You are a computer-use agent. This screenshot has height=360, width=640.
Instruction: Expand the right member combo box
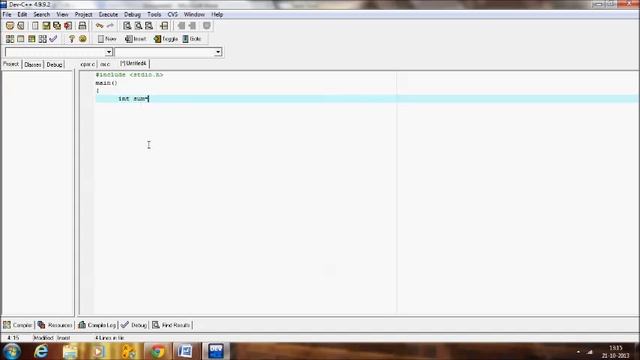(x=218, y=52)
